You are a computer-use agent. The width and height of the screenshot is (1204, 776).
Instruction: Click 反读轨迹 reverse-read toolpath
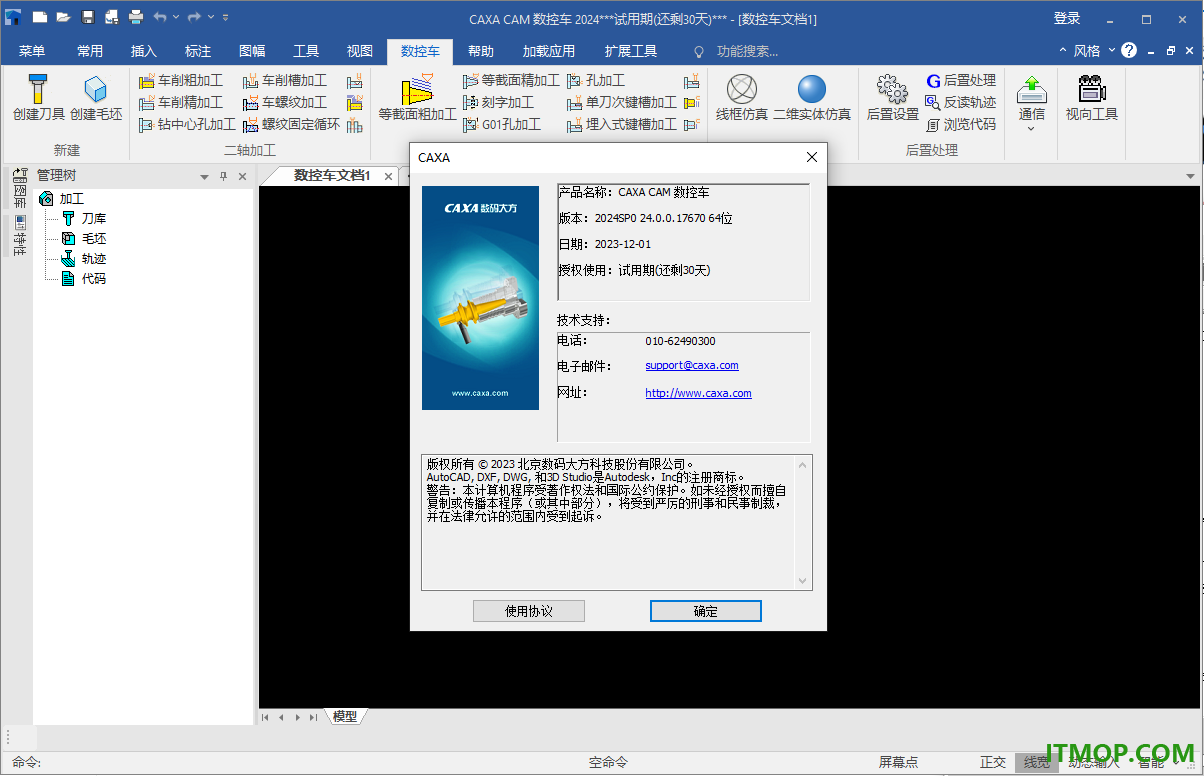pos(960,102)
